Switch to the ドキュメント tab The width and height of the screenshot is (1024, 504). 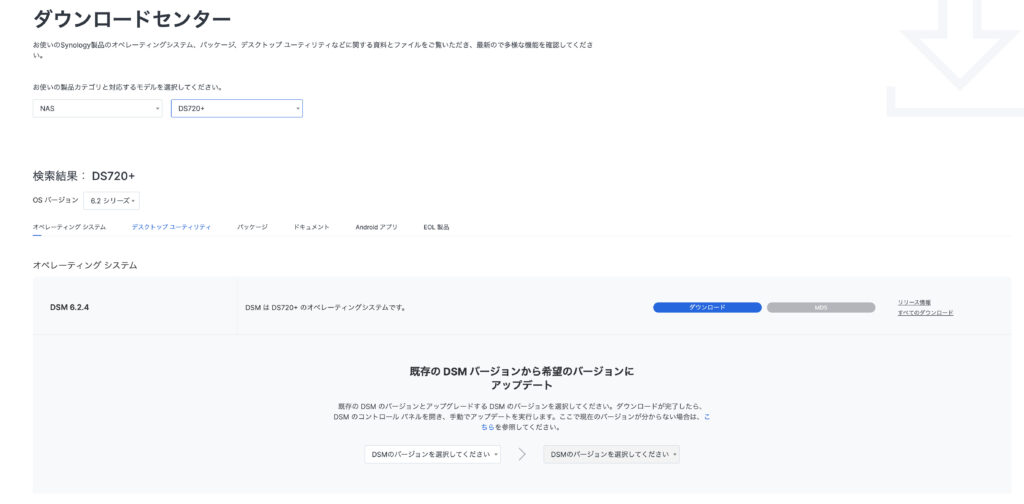pyautogui.click(x=312, y=227)
